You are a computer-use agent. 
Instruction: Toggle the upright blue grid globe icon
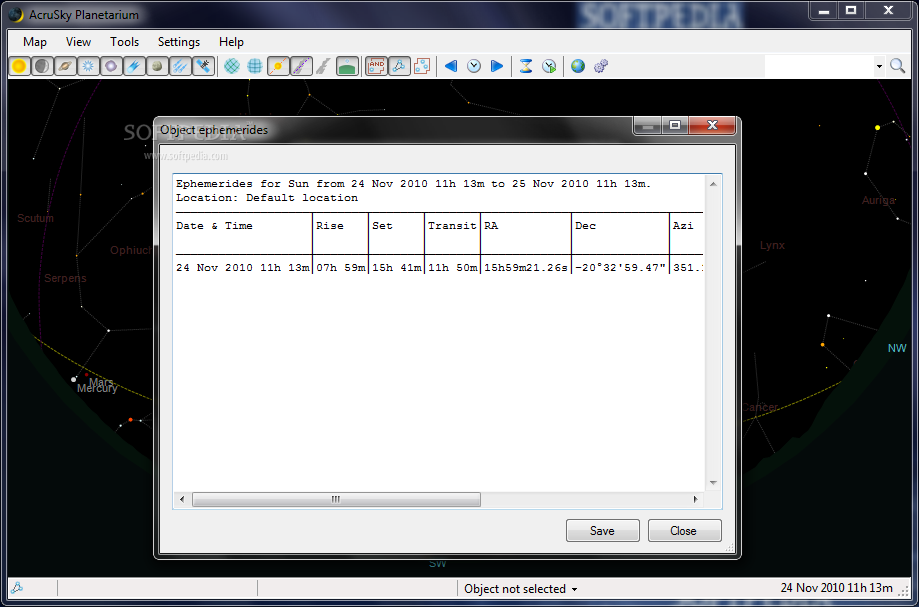(x=255, y=66)
